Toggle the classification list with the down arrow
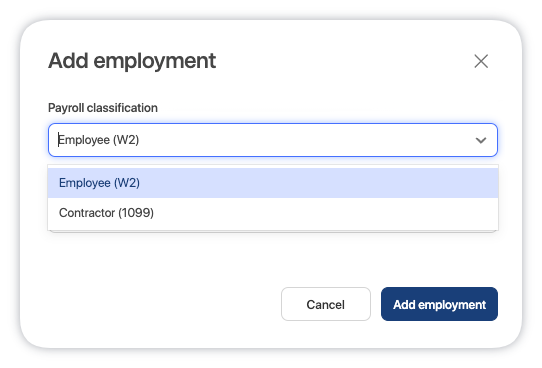The width and height of the screenshot is (542, 368). click(x=481, y=140)
